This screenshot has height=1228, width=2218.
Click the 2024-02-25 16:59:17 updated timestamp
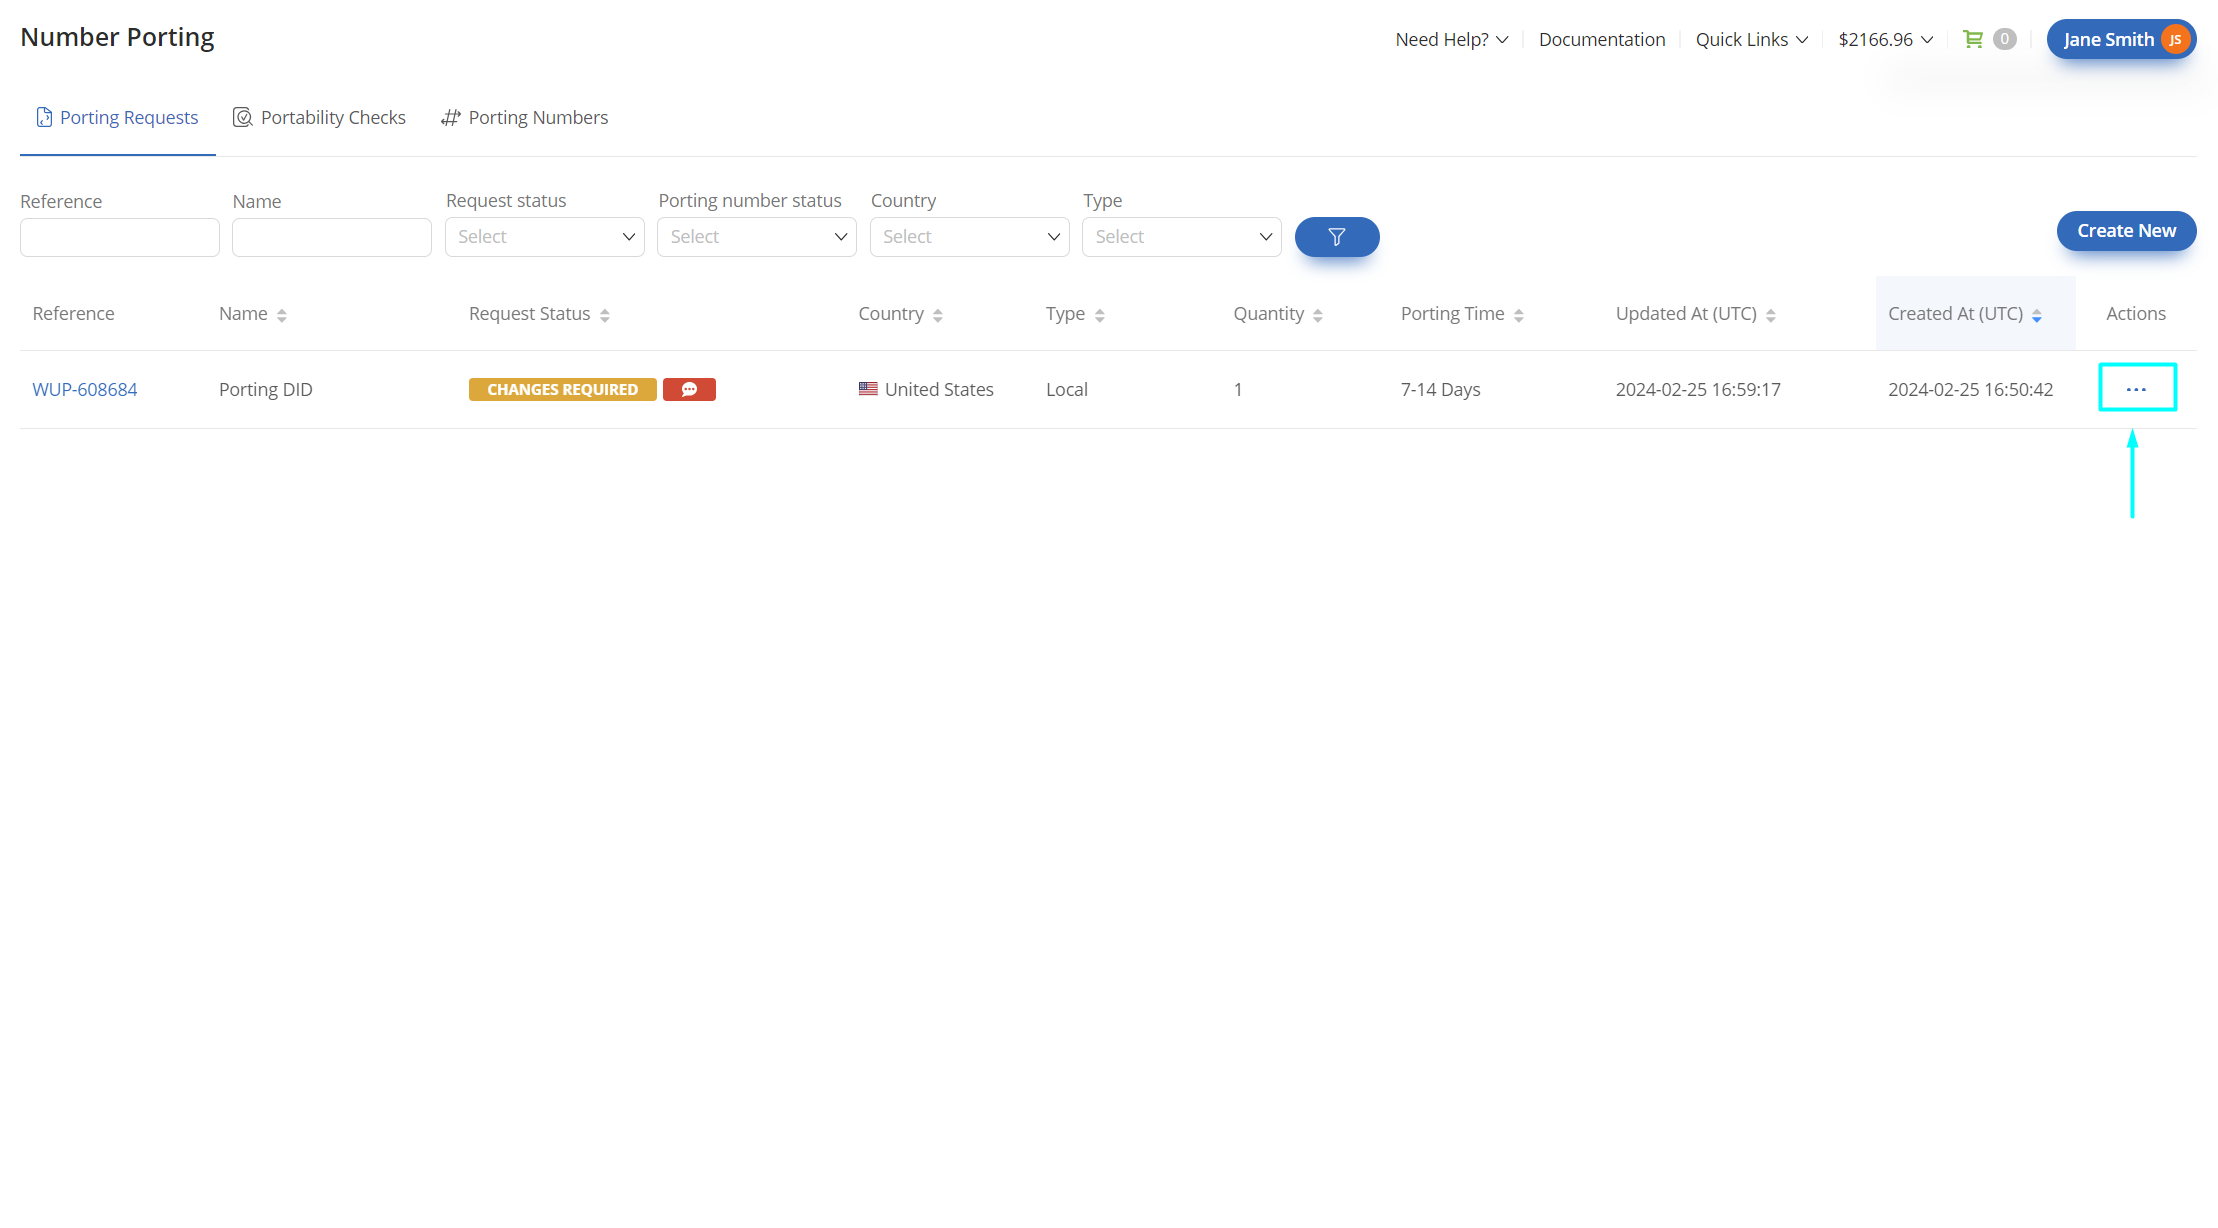pos(1698,389)
